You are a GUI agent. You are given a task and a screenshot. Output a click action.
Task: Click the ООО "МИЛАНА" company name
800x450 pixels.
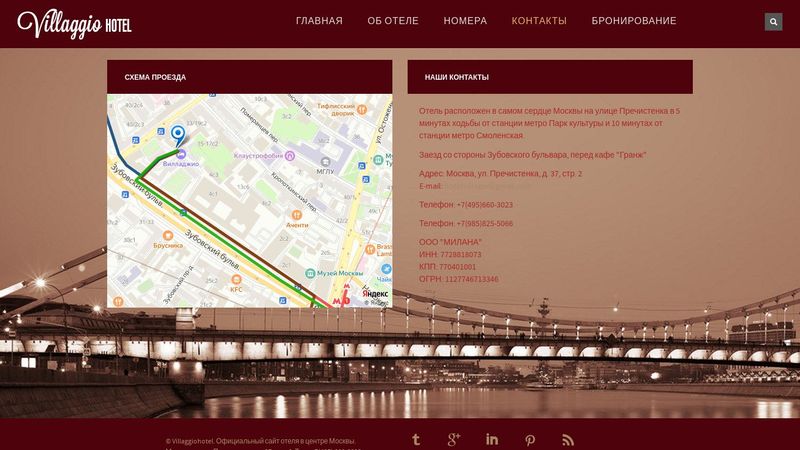(451, 242)
